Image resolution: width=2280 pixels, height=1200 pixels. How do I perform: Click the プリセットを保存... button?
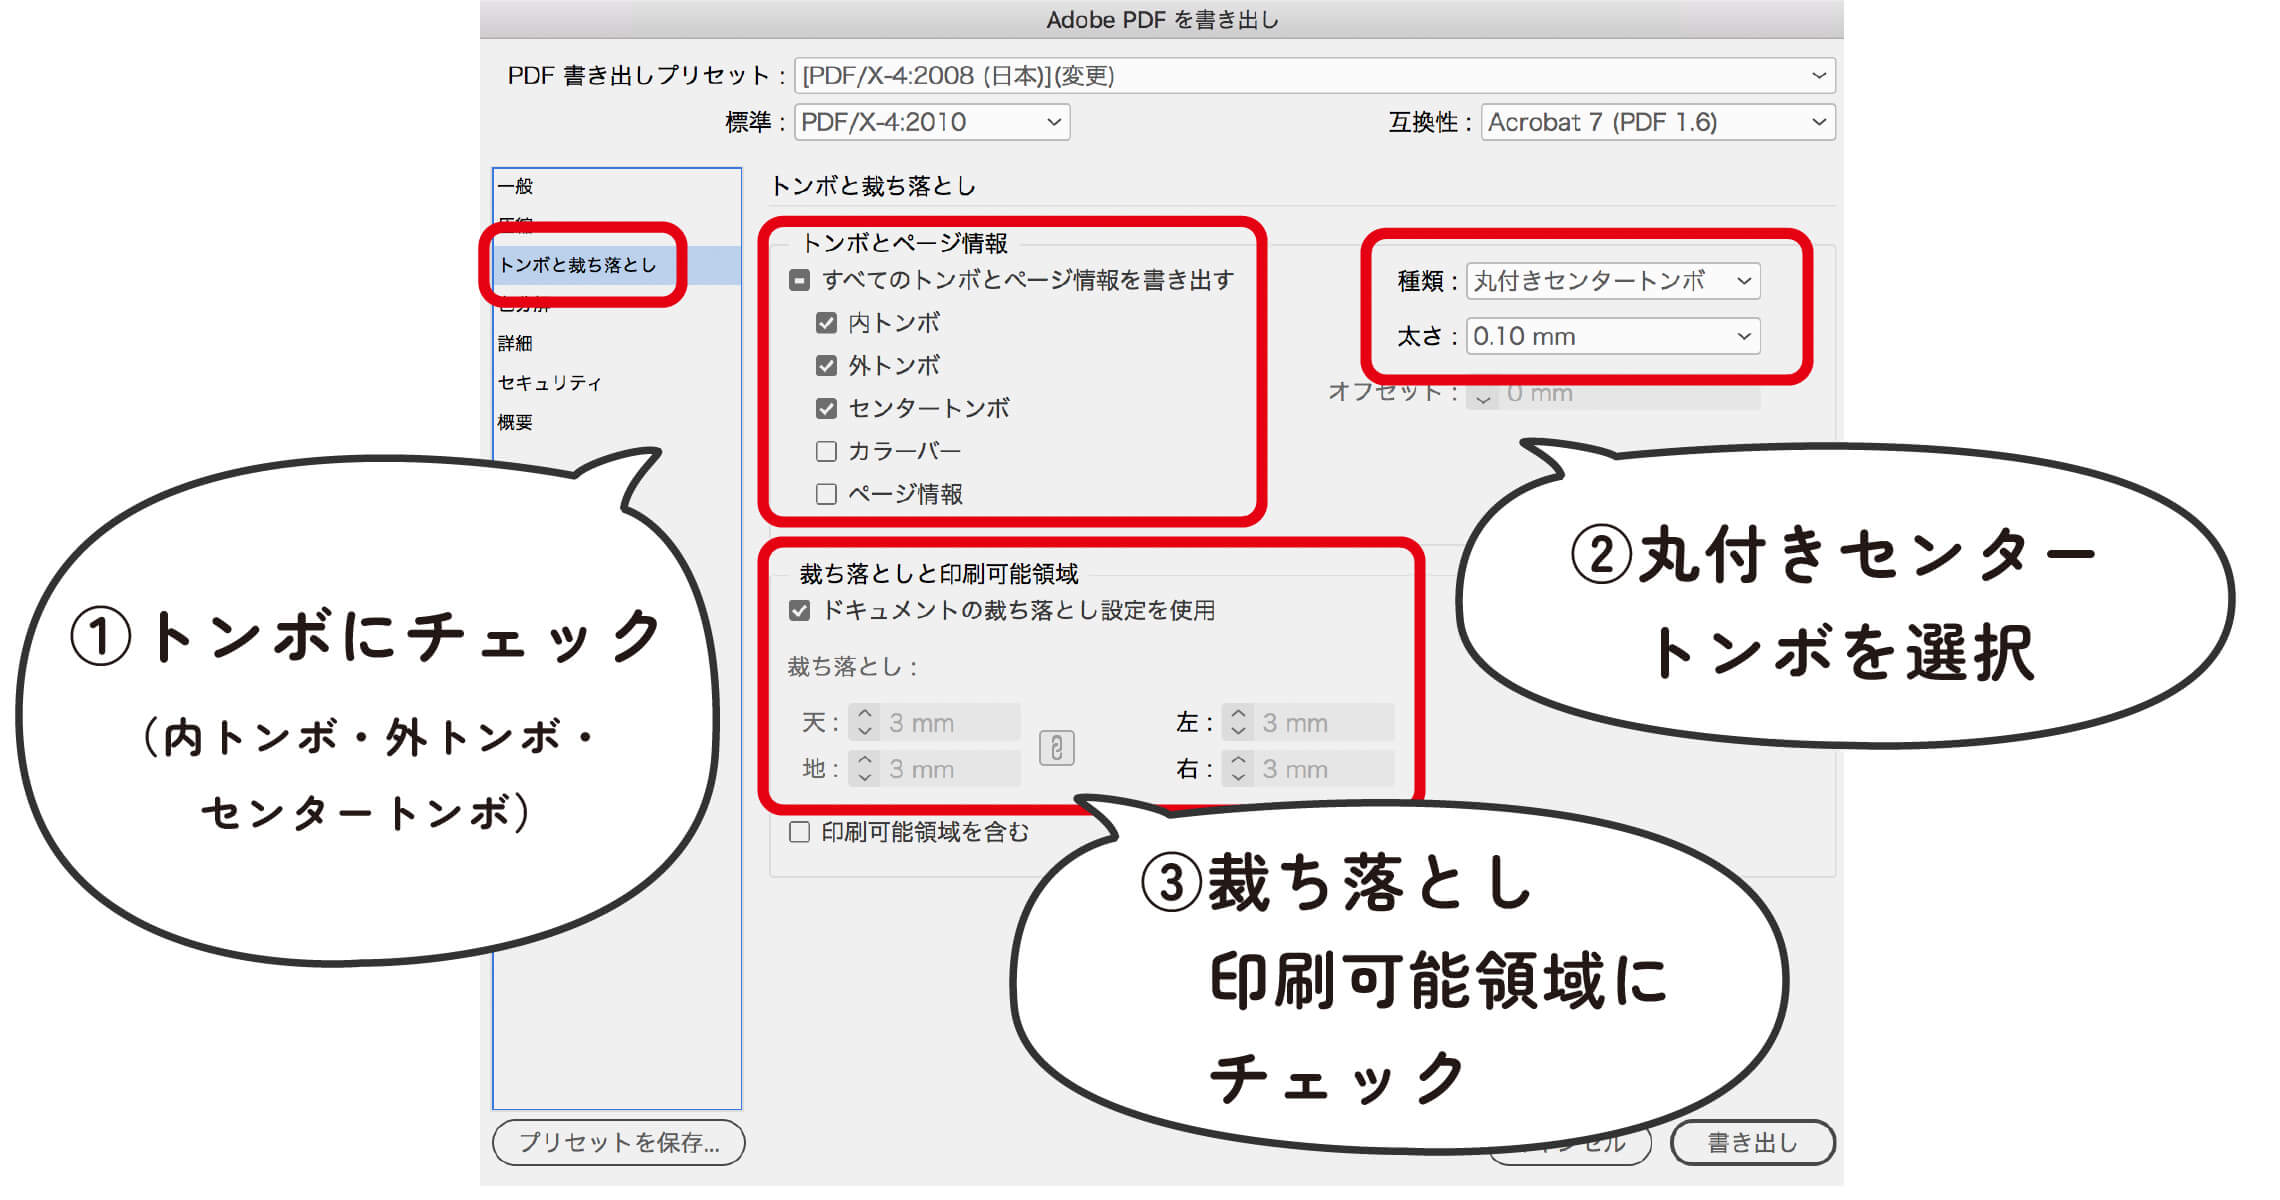tap(619, 1142)
